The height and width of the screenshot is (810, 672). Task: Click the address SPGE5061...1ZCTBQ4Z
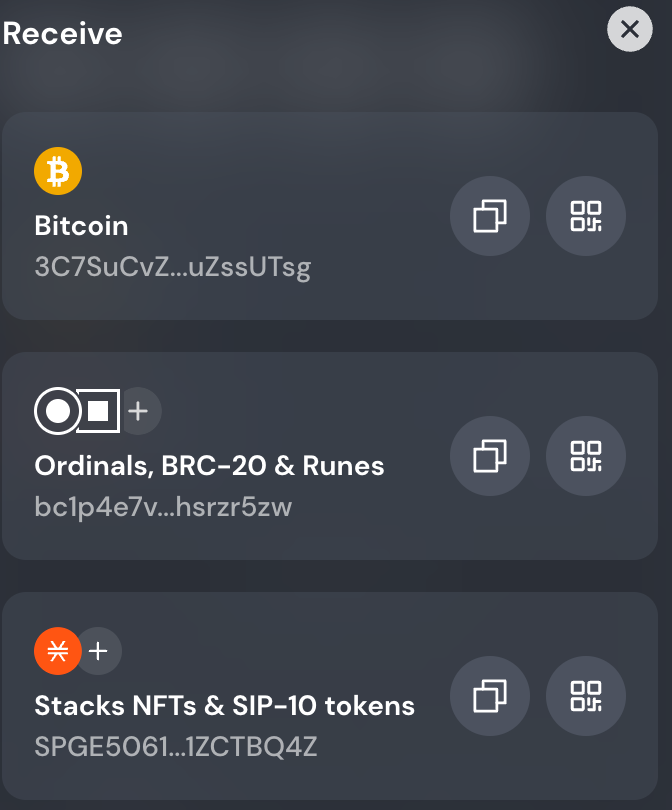pyautogui.click(x=176, y=747)
